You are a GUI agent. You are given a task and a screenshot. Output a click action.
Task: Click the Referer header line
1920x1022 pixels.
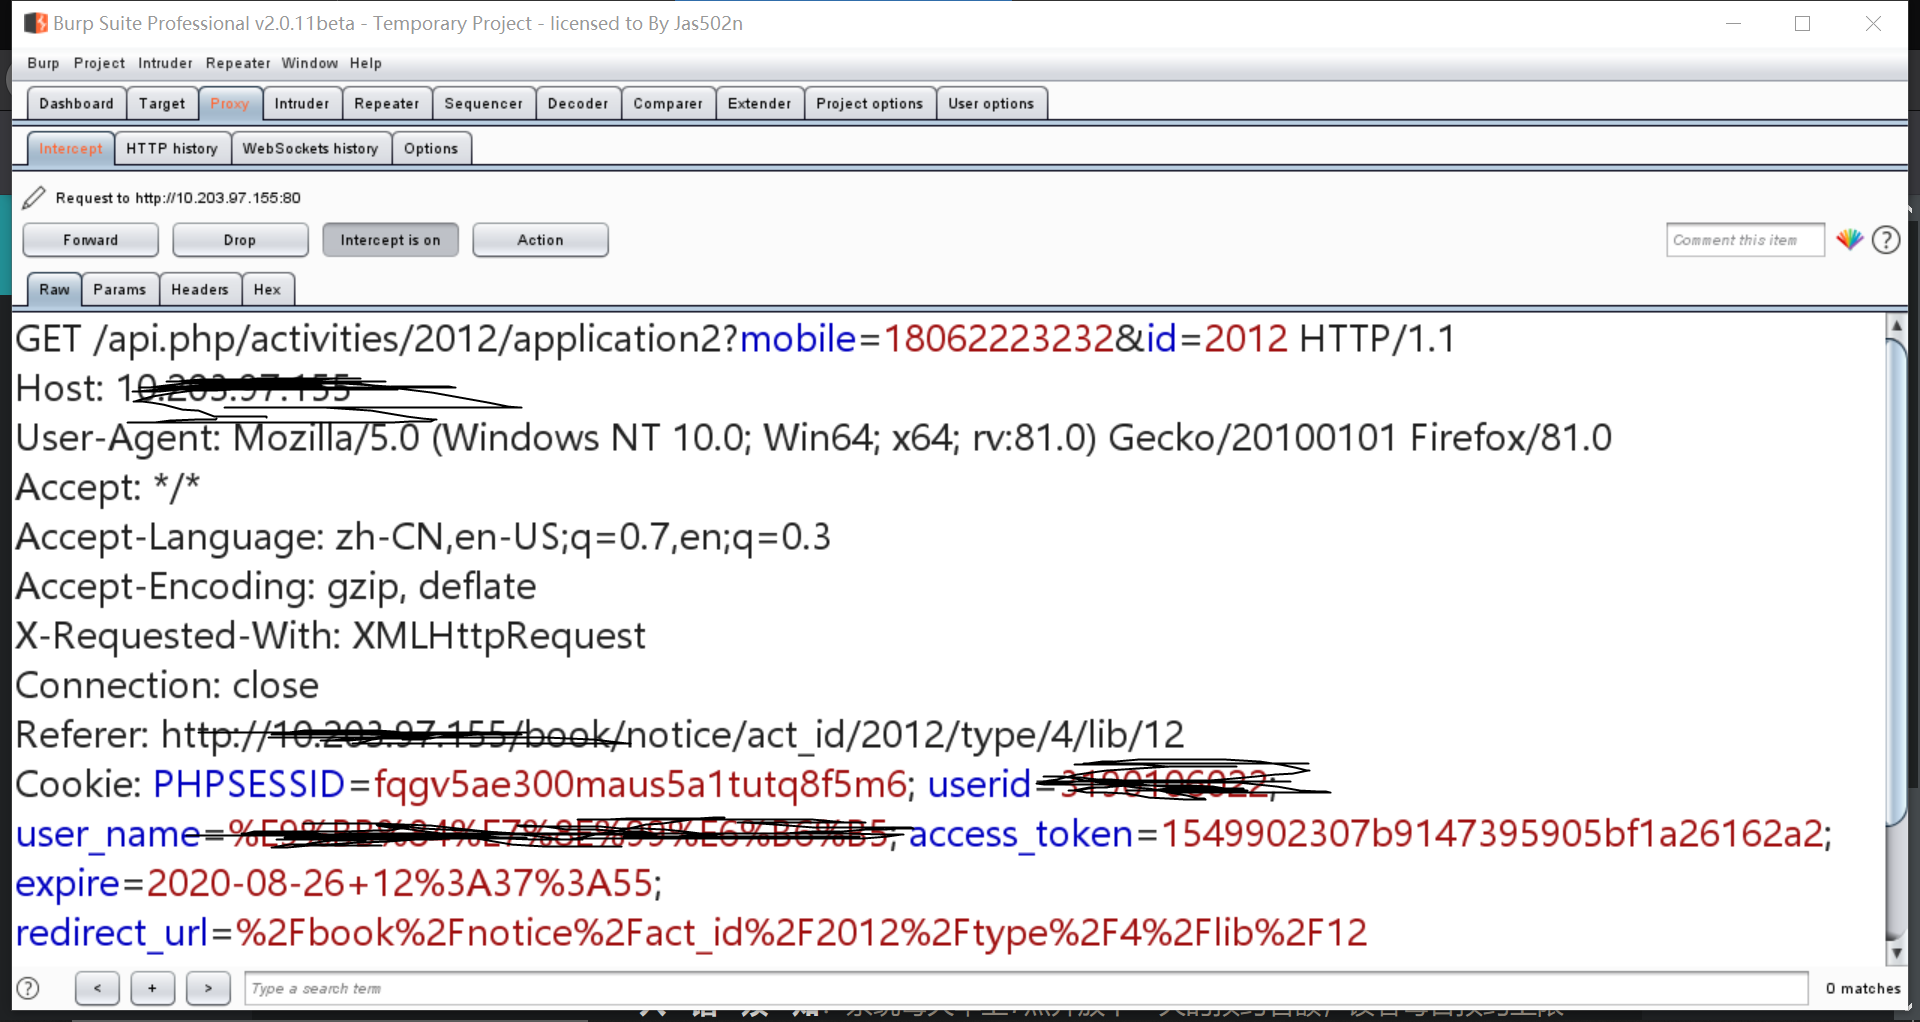point(600,735)
